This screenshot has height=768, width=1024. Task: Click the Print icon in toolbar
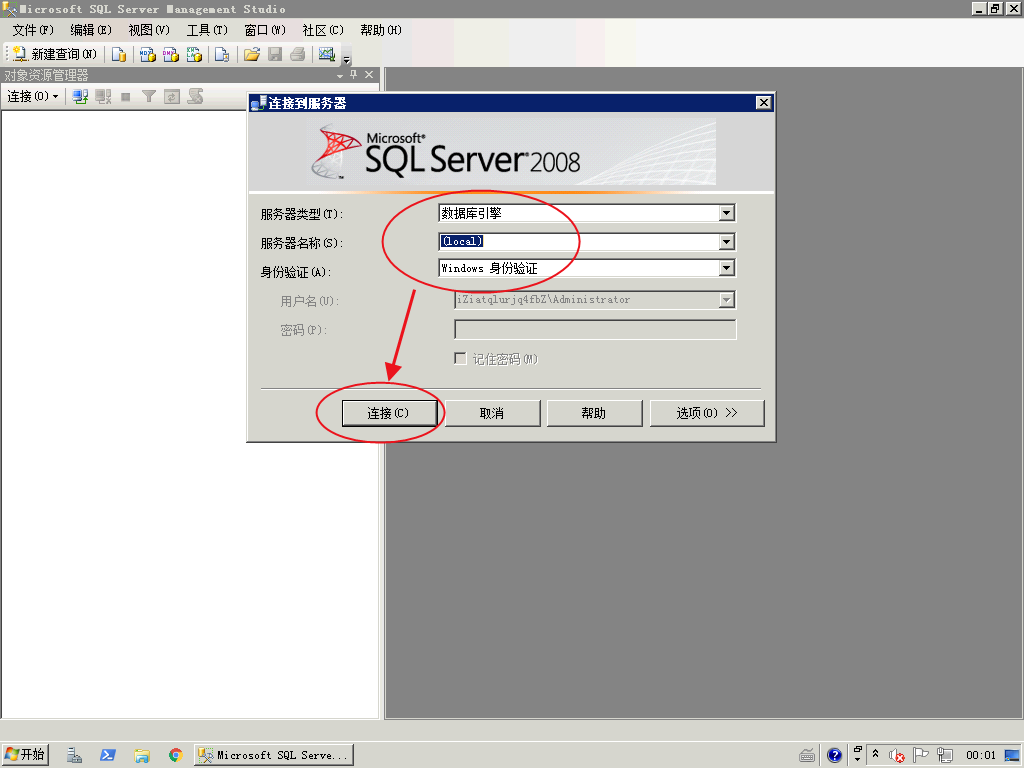click(298, 54)
